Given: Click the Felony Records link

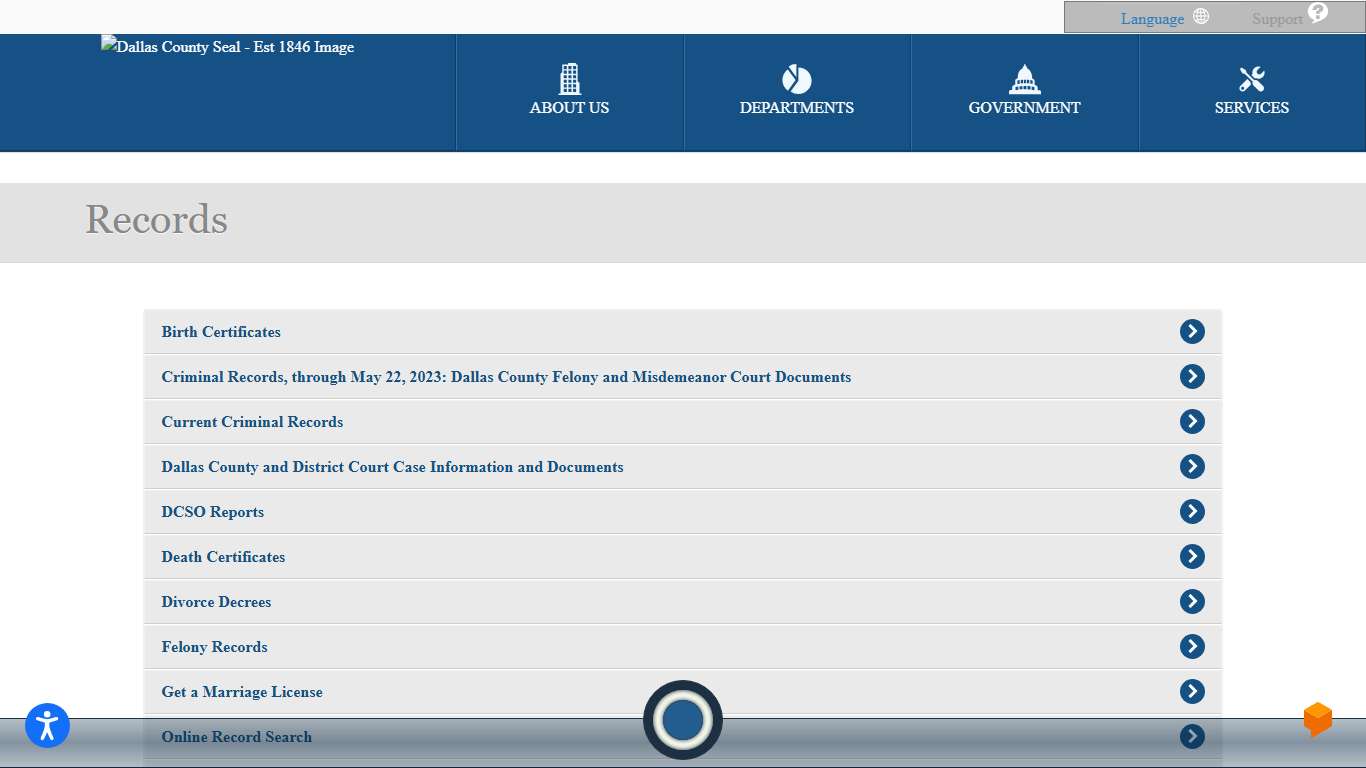Looking at the screenshot, I should (x=213, y=647).
